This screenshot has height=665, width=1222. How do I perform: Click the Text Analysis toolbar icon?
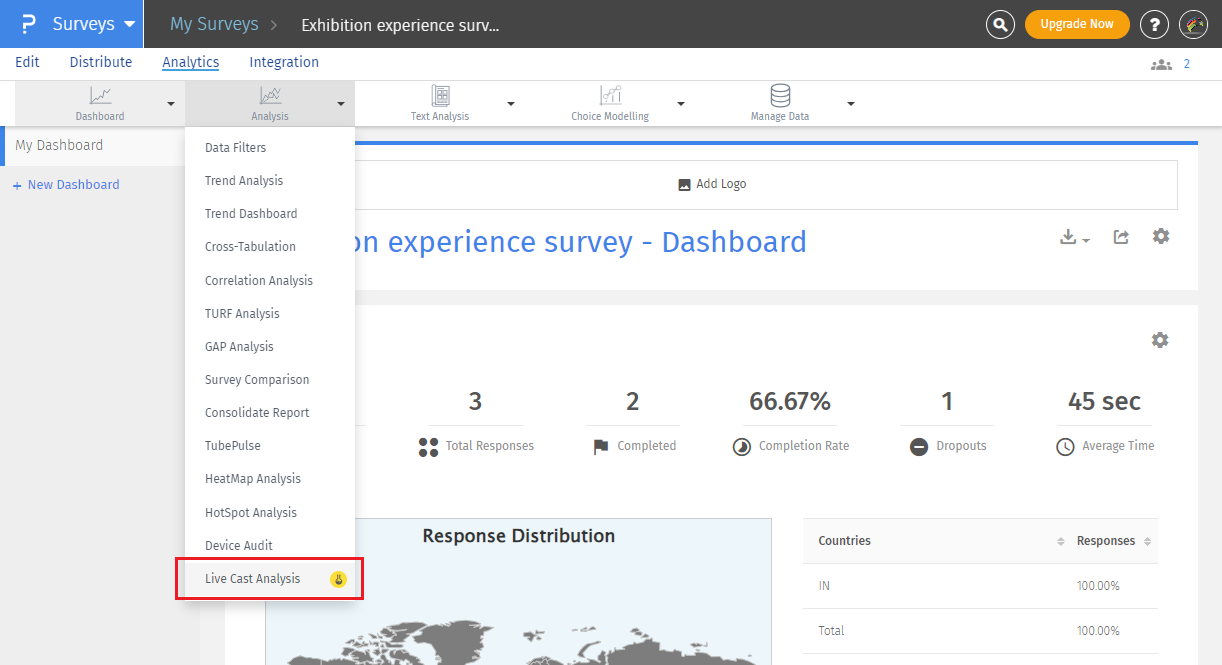click(440, 96)
